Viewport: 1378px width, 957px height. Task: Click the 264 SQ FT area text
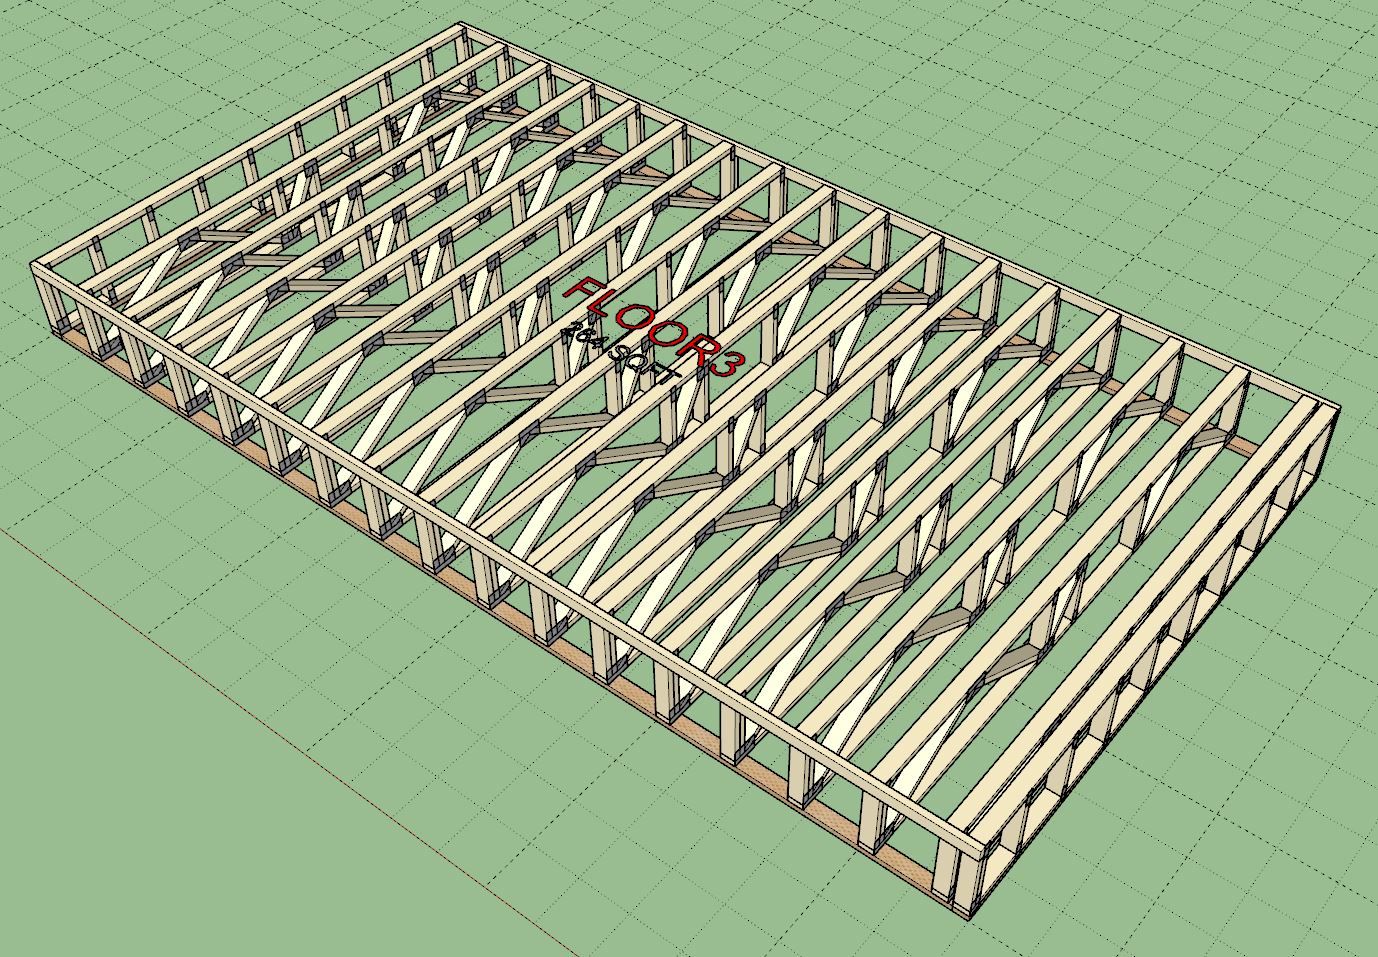(x=620, y=361)
